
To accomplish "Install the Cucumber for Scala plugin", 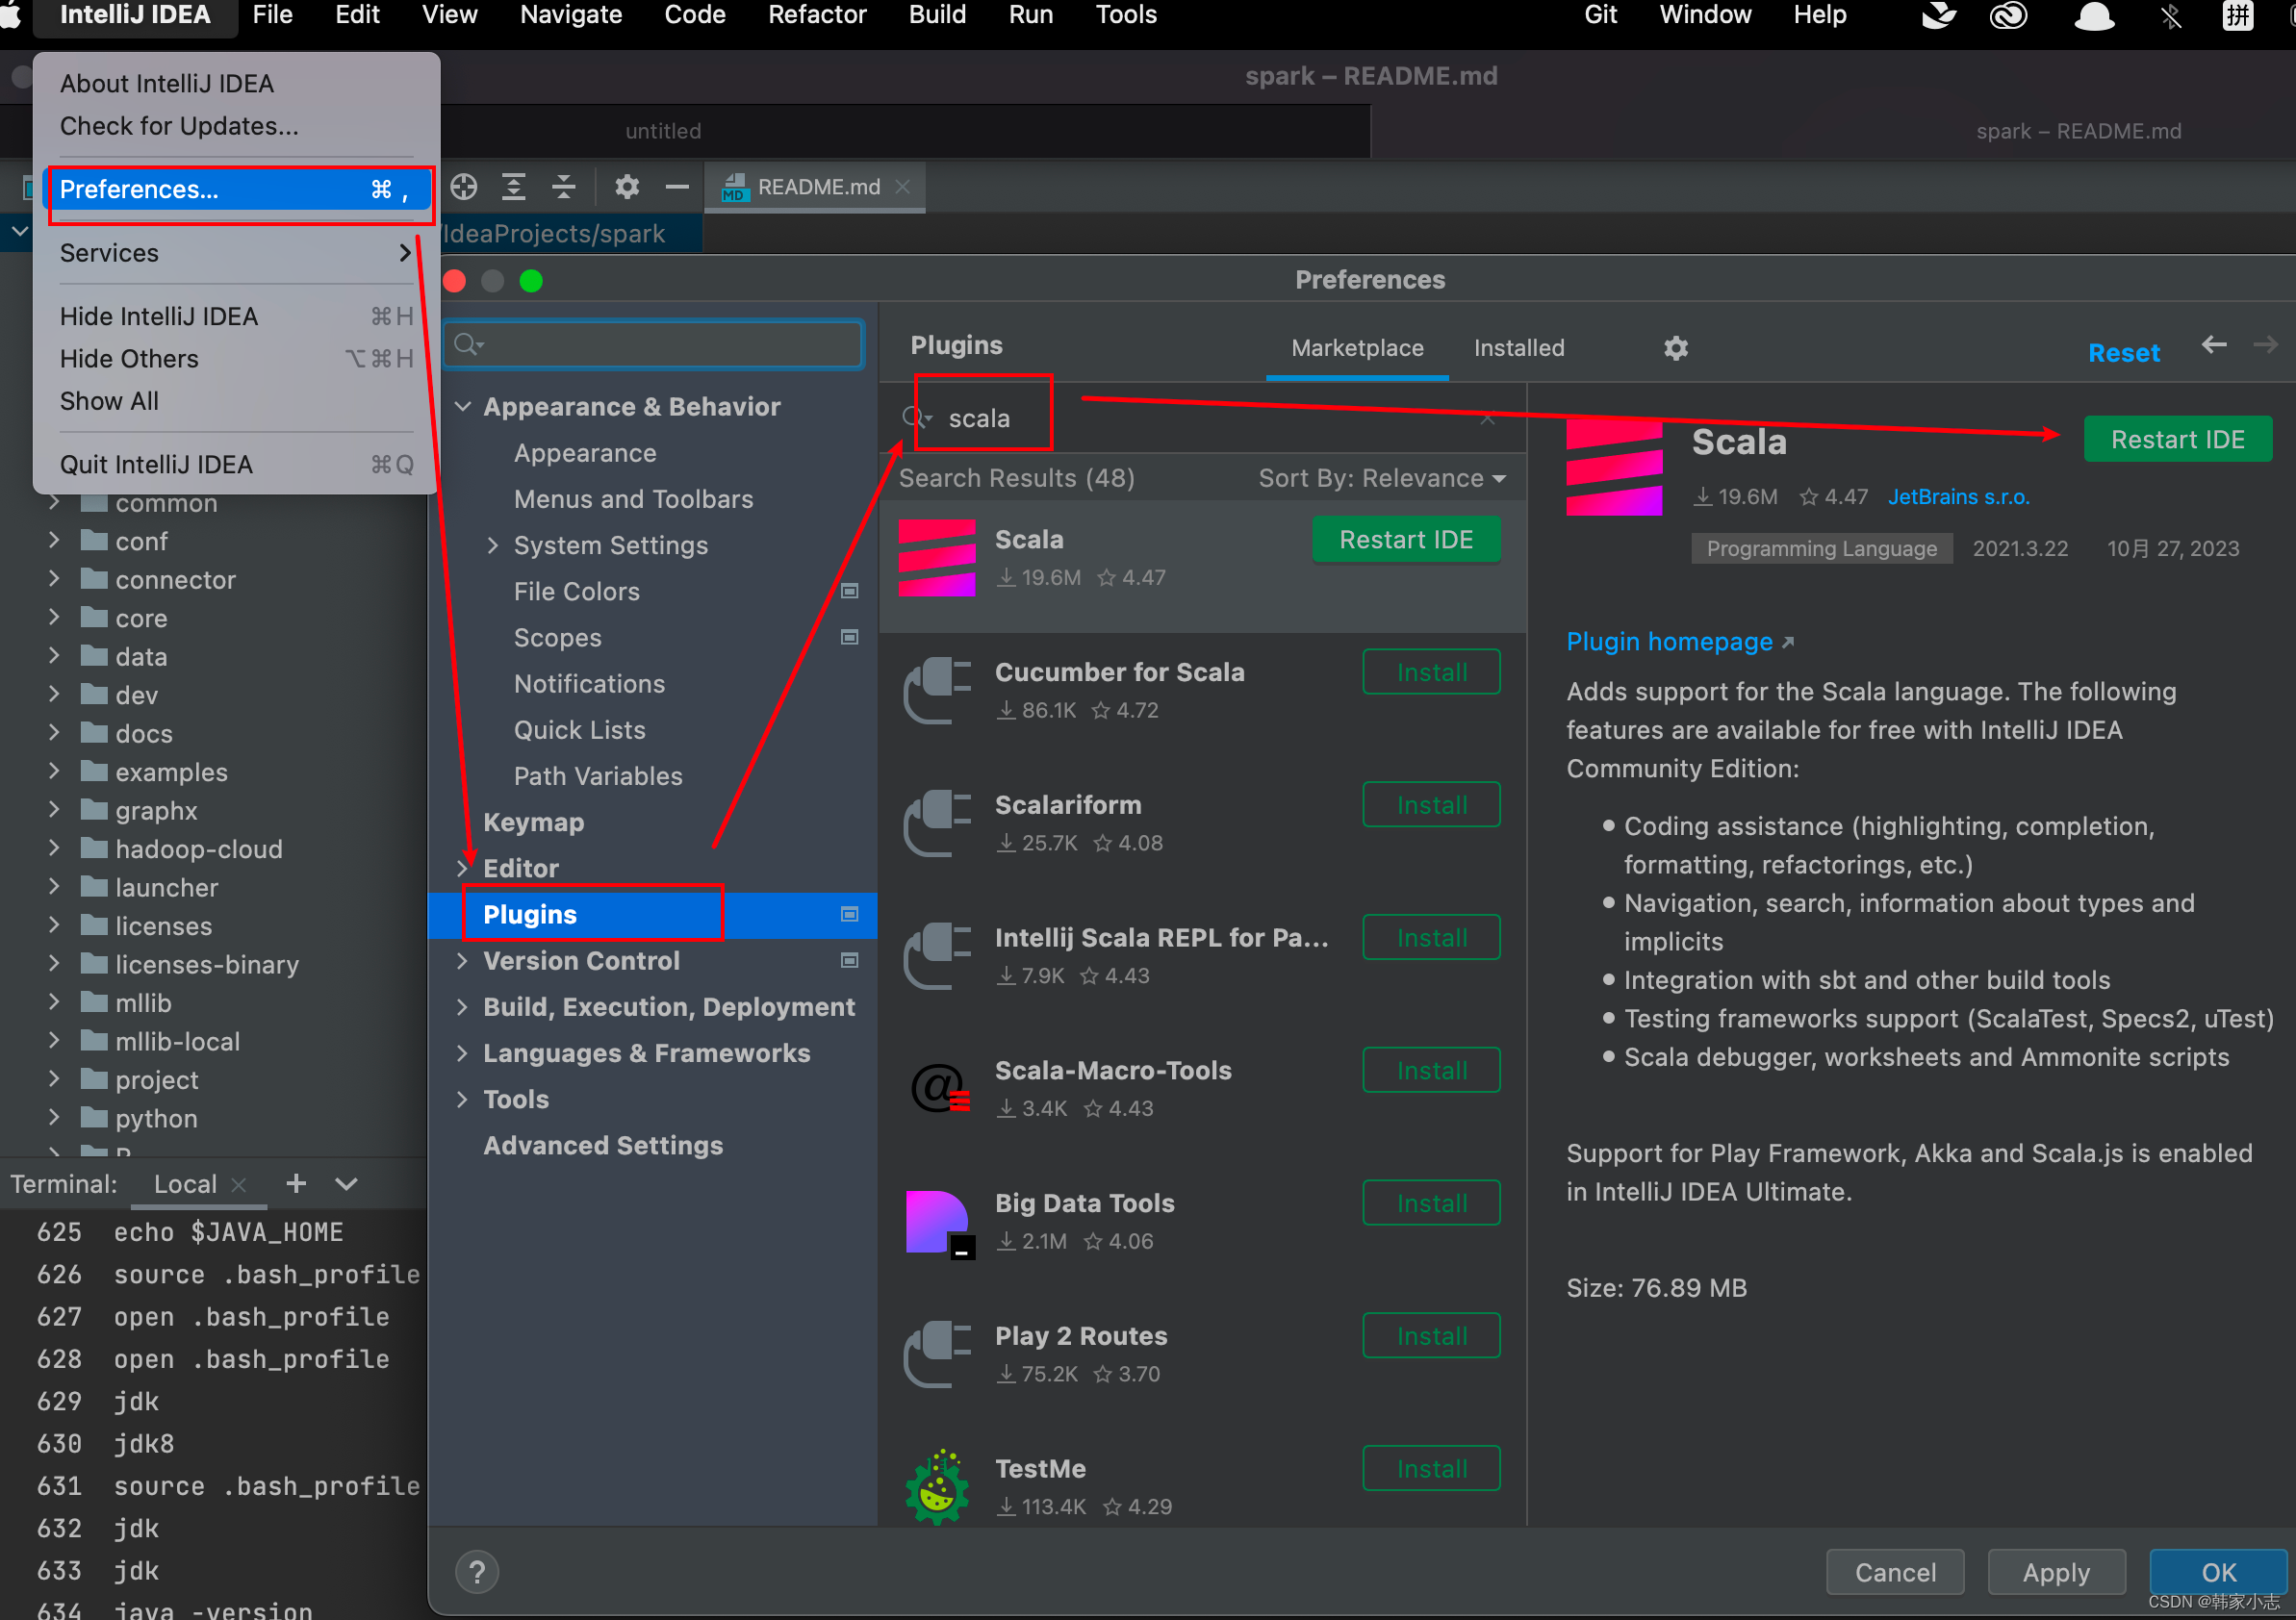I will (x=1430, y=672).
